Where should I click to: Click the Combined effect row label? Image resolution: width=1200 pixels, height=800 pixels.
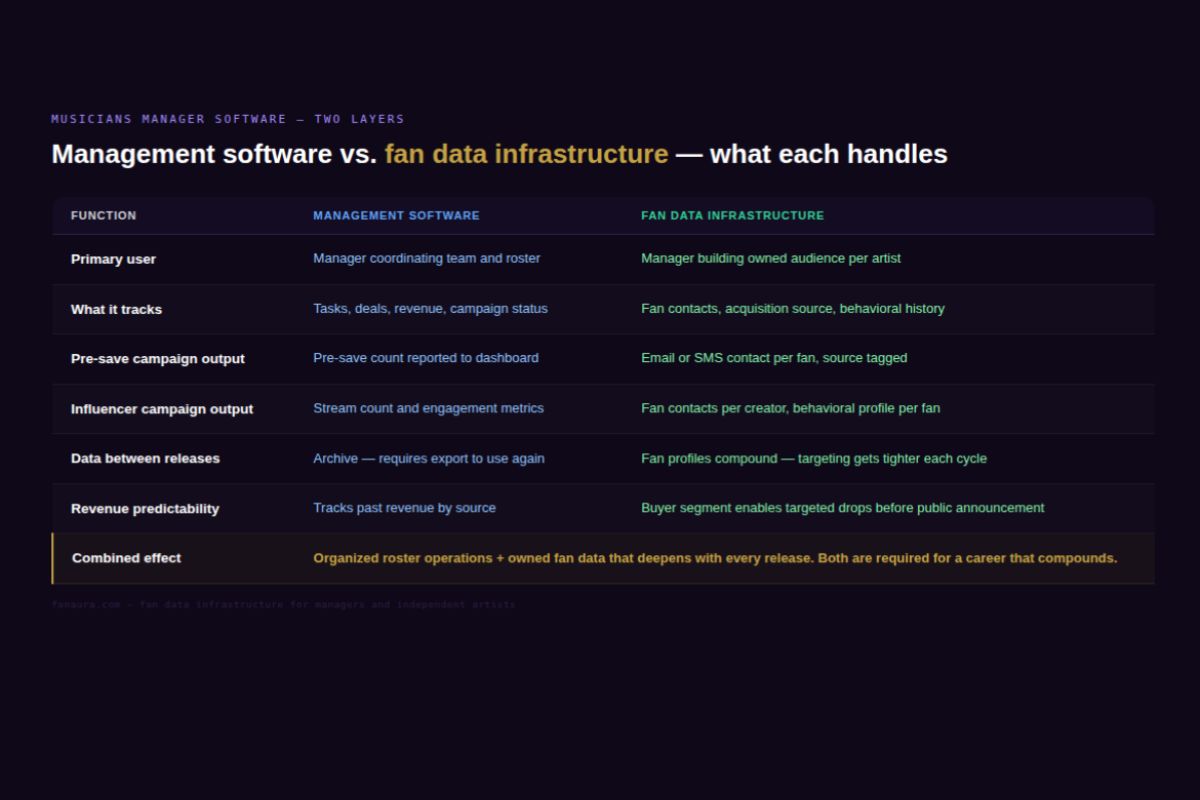126,558
